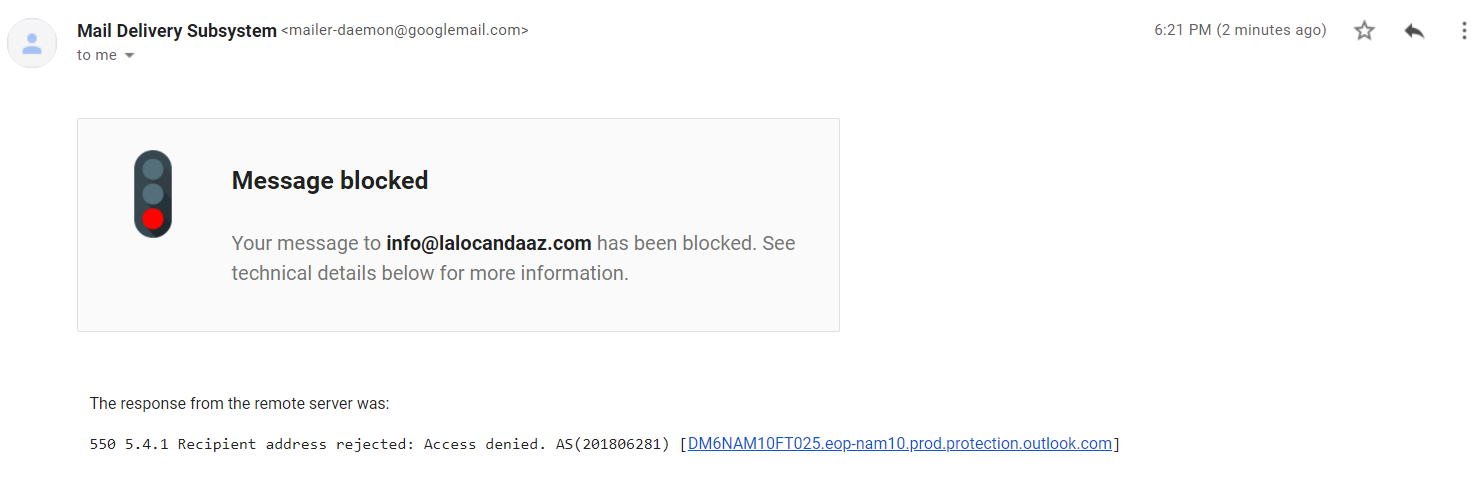
Task: Open the protection.outlook.com server link
Action: pos(899,444)
